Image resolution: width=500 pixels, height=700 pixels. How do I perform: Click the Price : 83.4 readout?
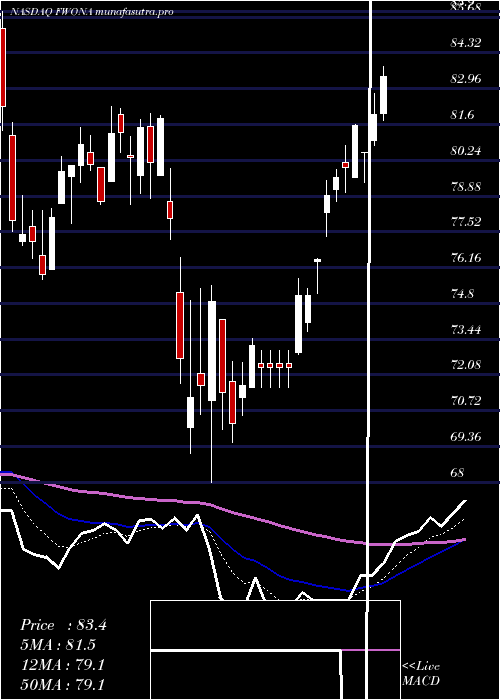[x=63, y=625]
